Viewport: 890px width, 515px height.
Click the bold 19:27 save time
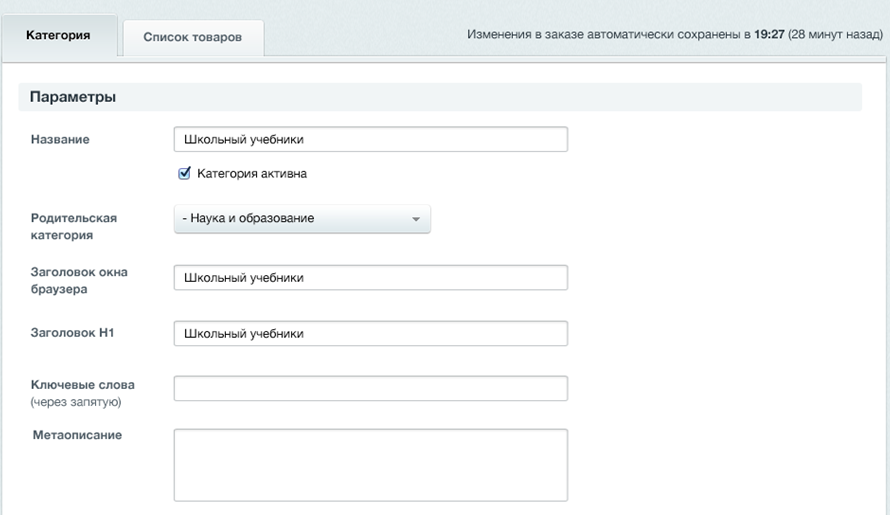click(x=769, y=35)
